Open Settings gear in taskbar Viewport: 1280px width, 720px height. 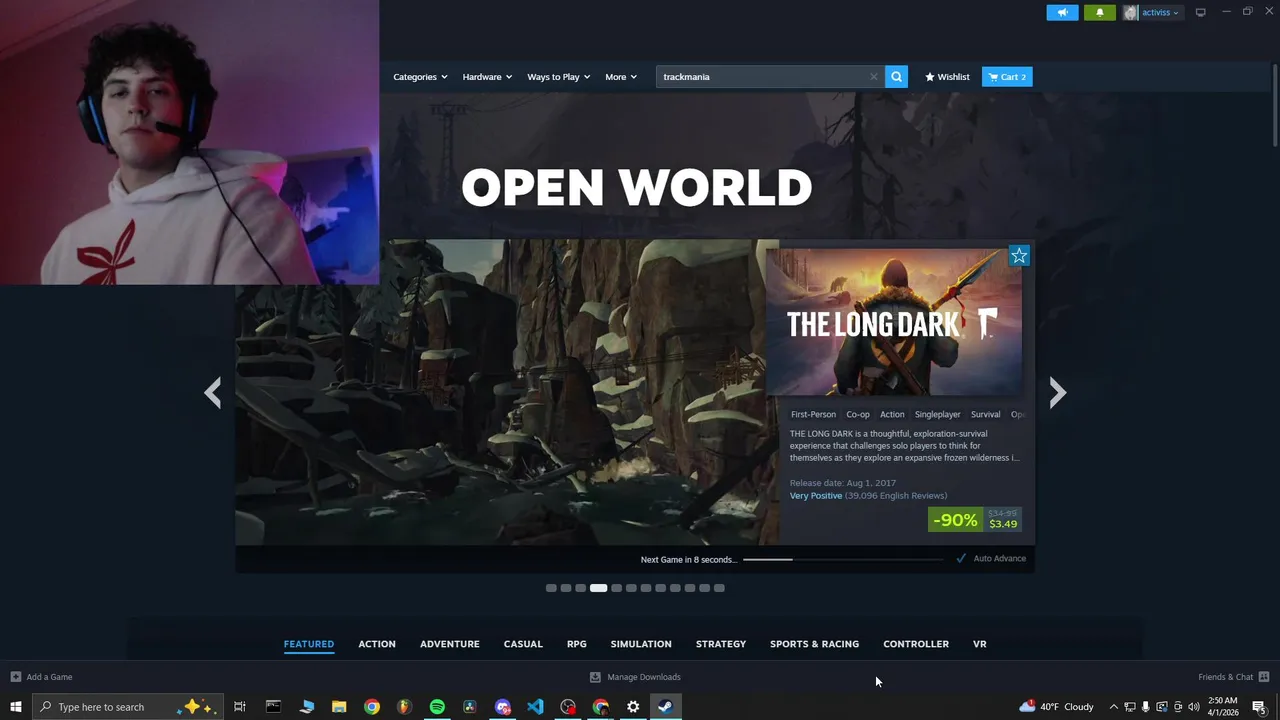click(x=633, y=707)
